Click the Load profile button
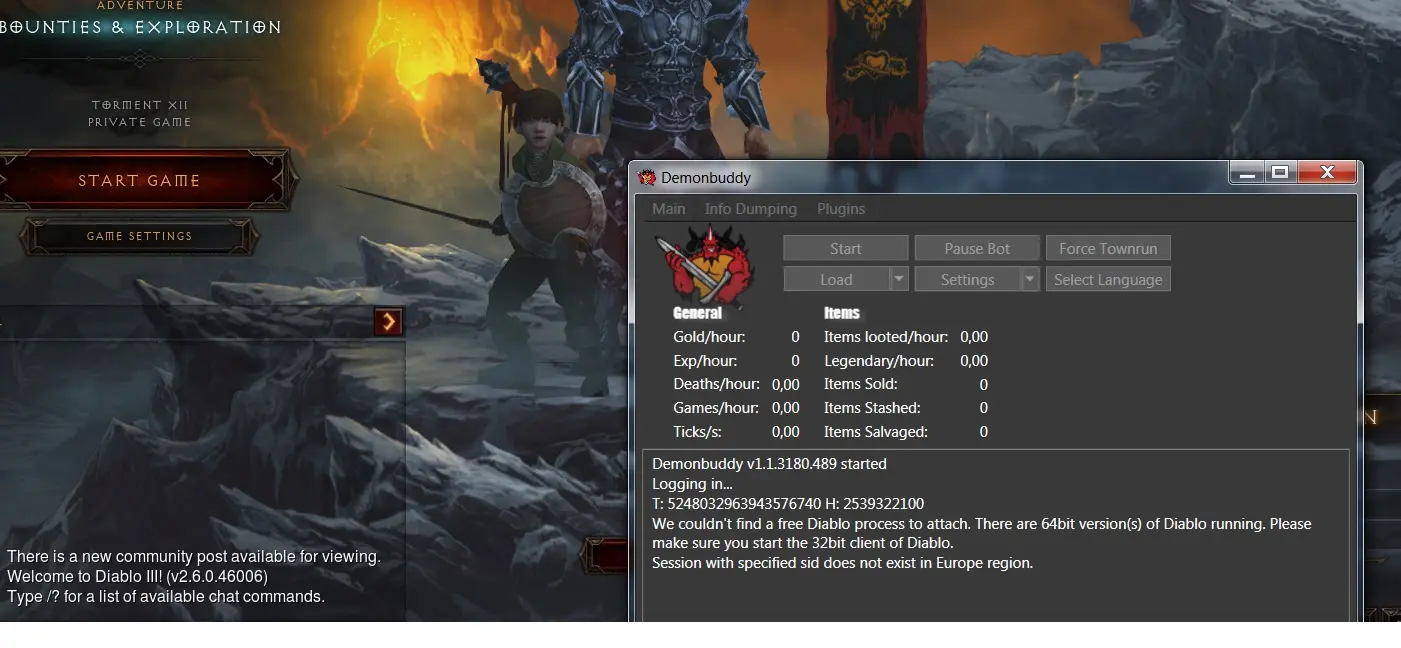 pyautogui.click(x=836, y=280)
